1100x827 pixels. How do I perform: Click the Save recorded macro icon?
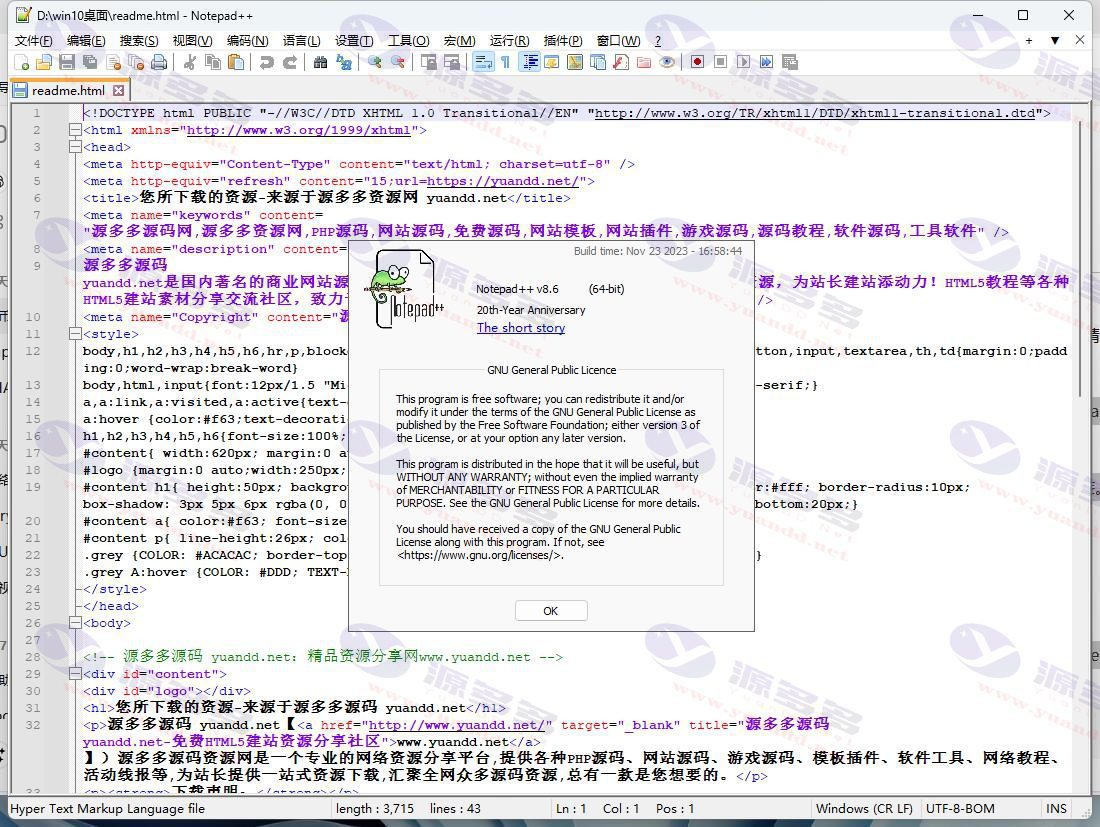click(x=790, y=62)
